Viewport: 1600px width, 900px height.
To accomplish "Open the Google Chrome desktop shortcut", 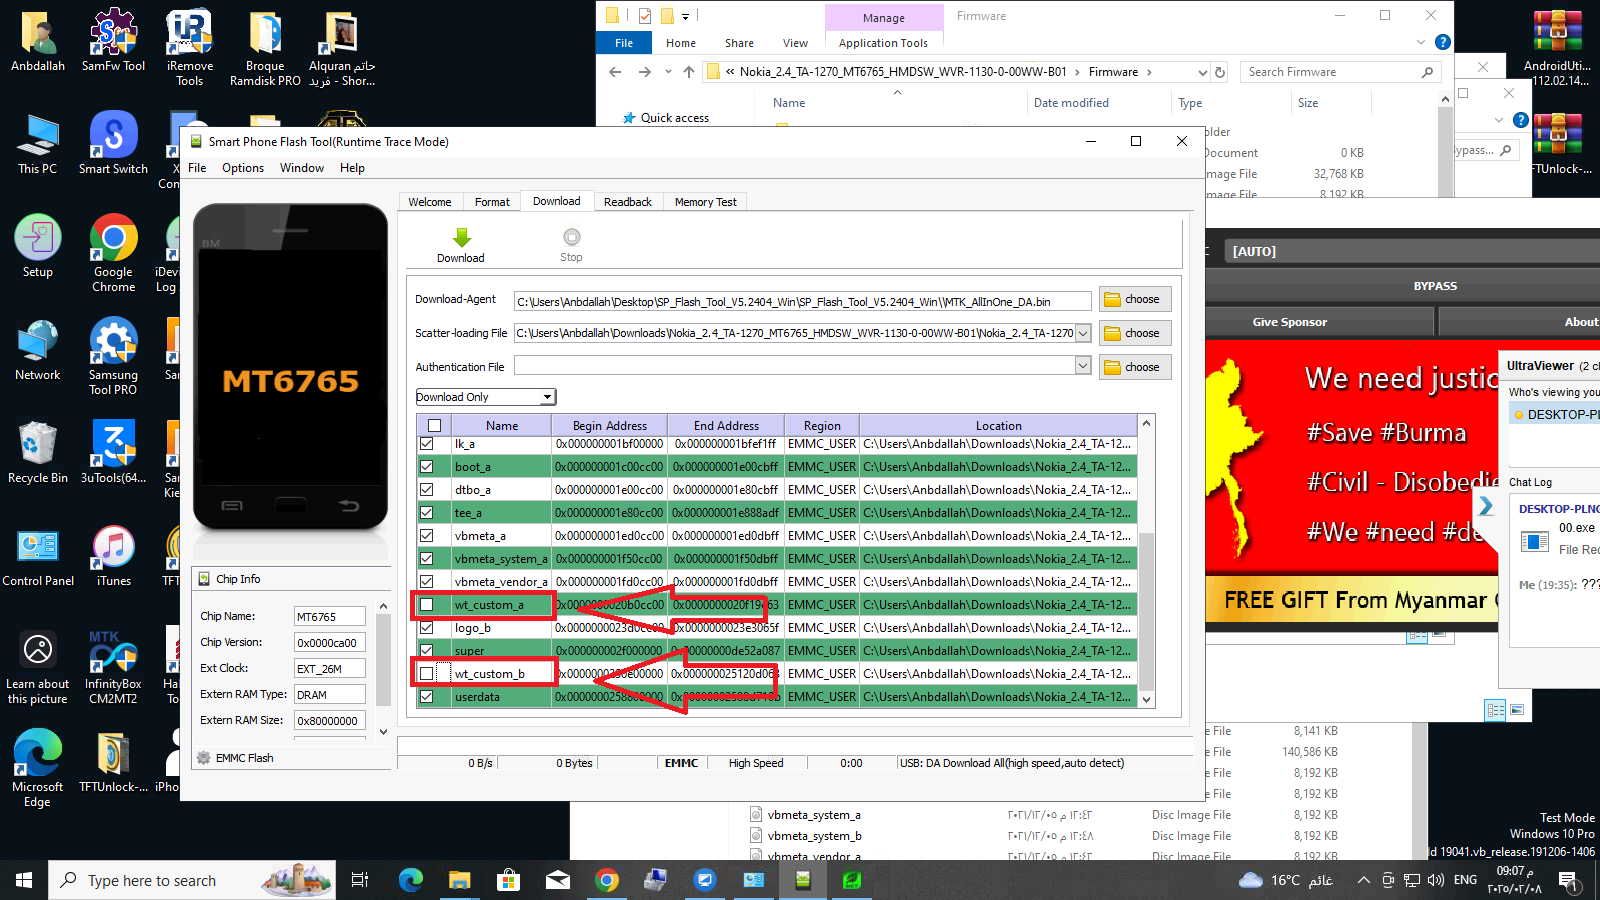I will point(113,253).
